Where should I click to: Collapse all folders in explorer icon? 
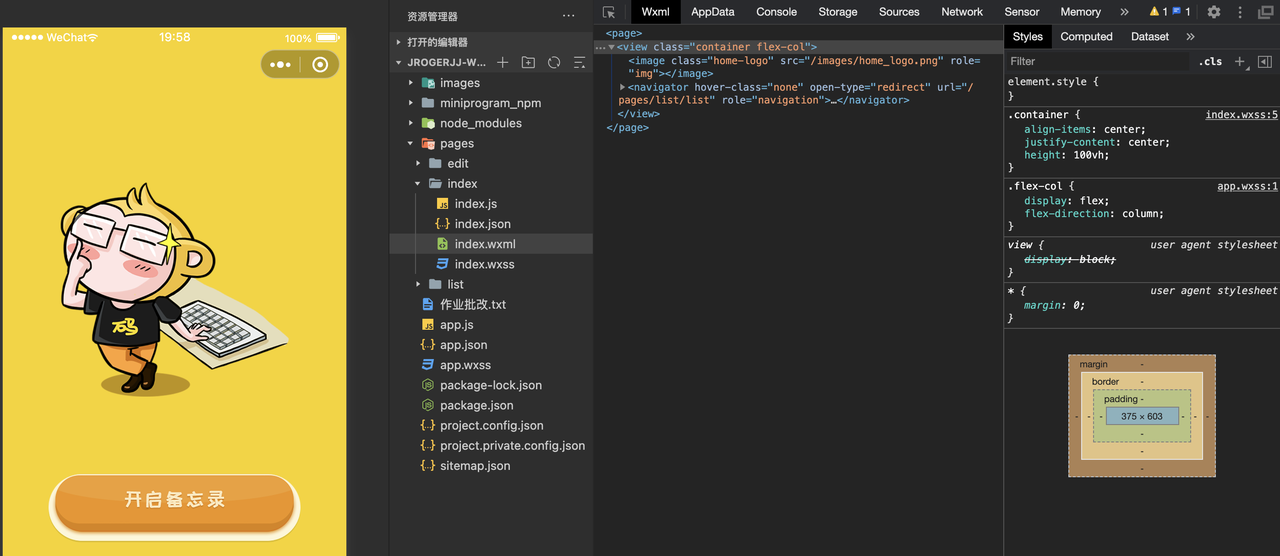tap(579, 62)
